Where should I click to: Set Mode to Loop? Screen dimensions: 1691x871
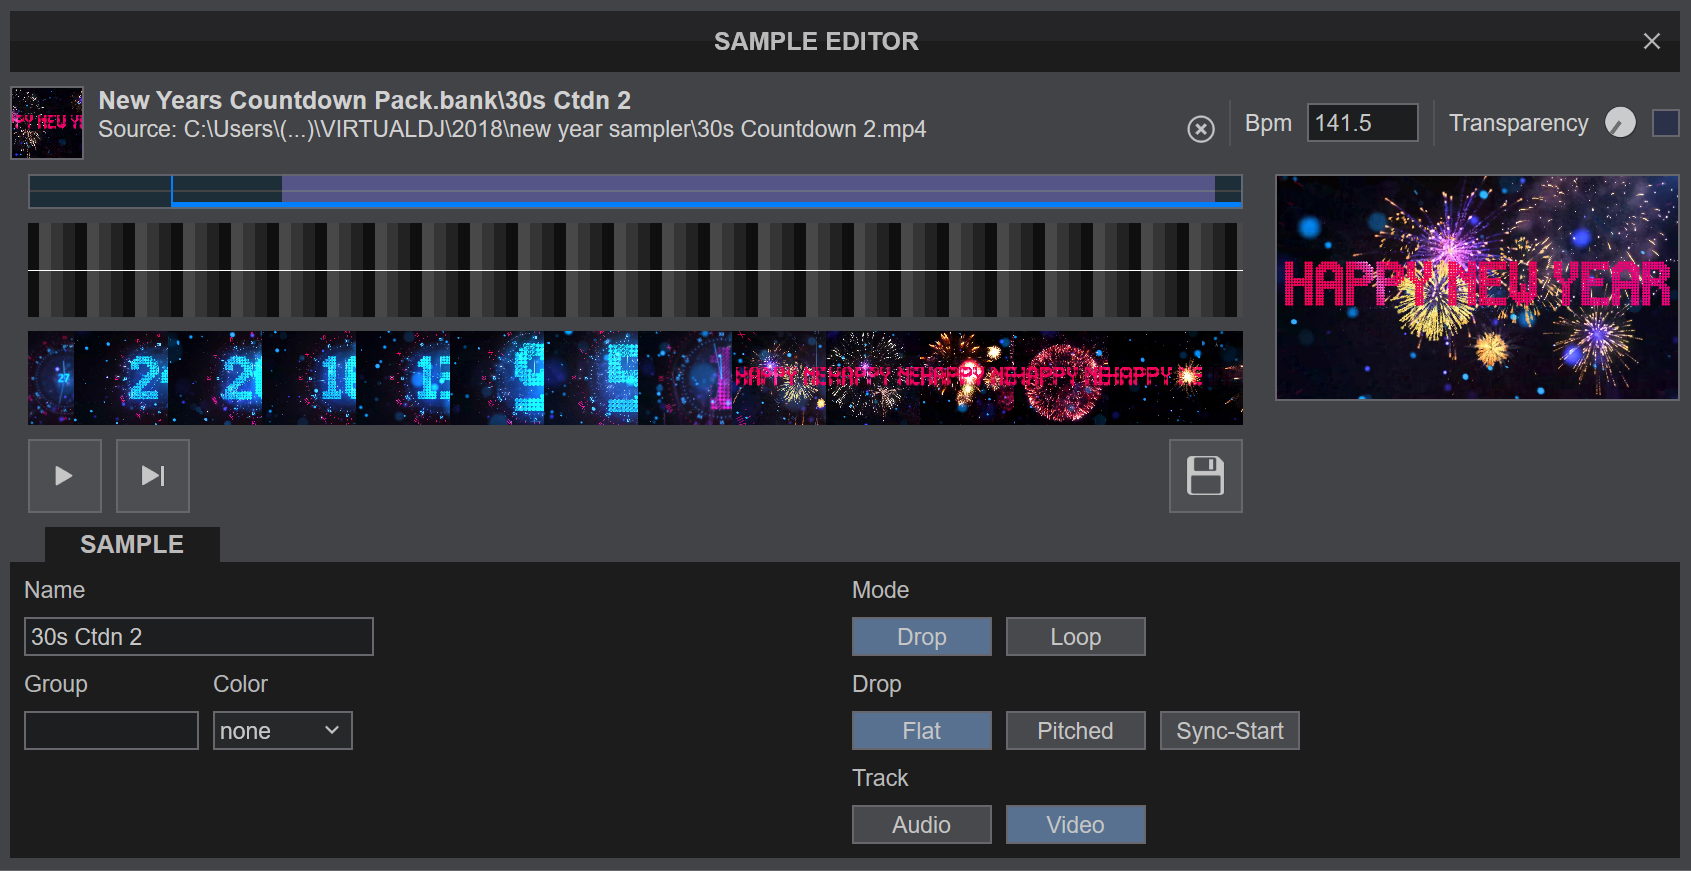click(x=1075, y=637)
